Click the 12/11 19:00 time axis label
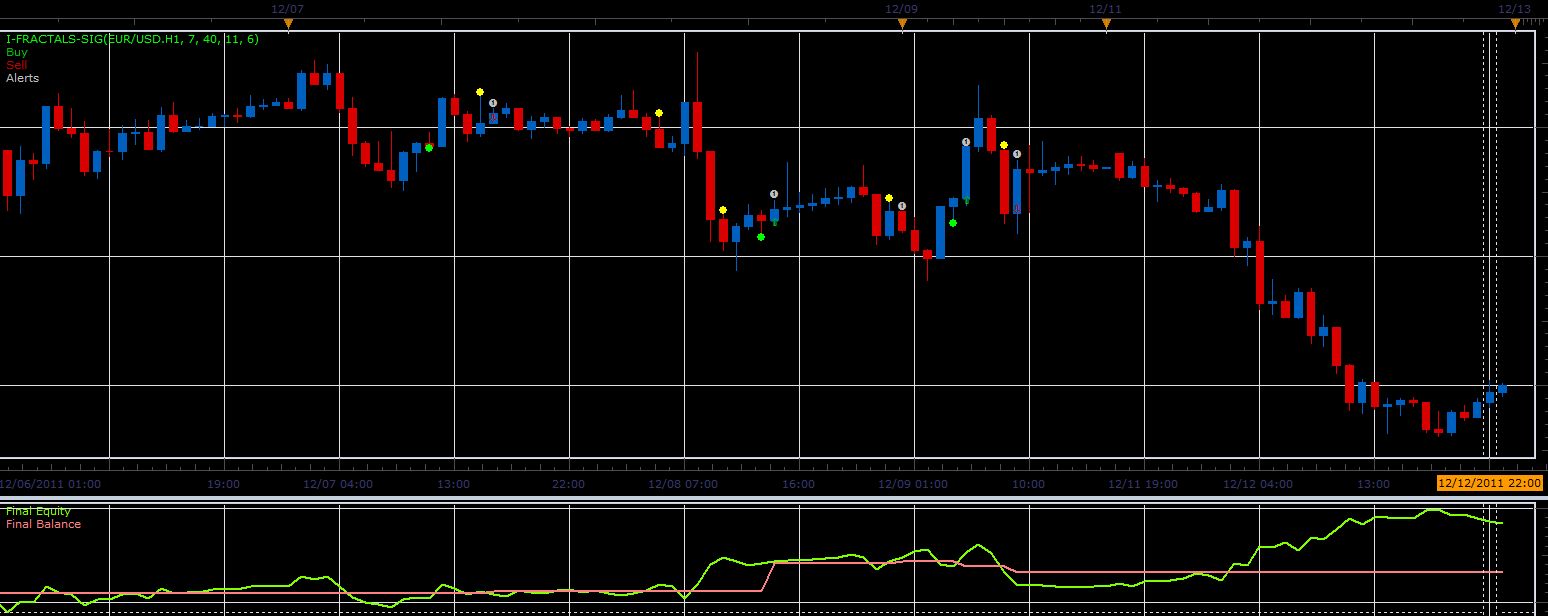The image size is (1548, 616). (x=1143, y=484)
